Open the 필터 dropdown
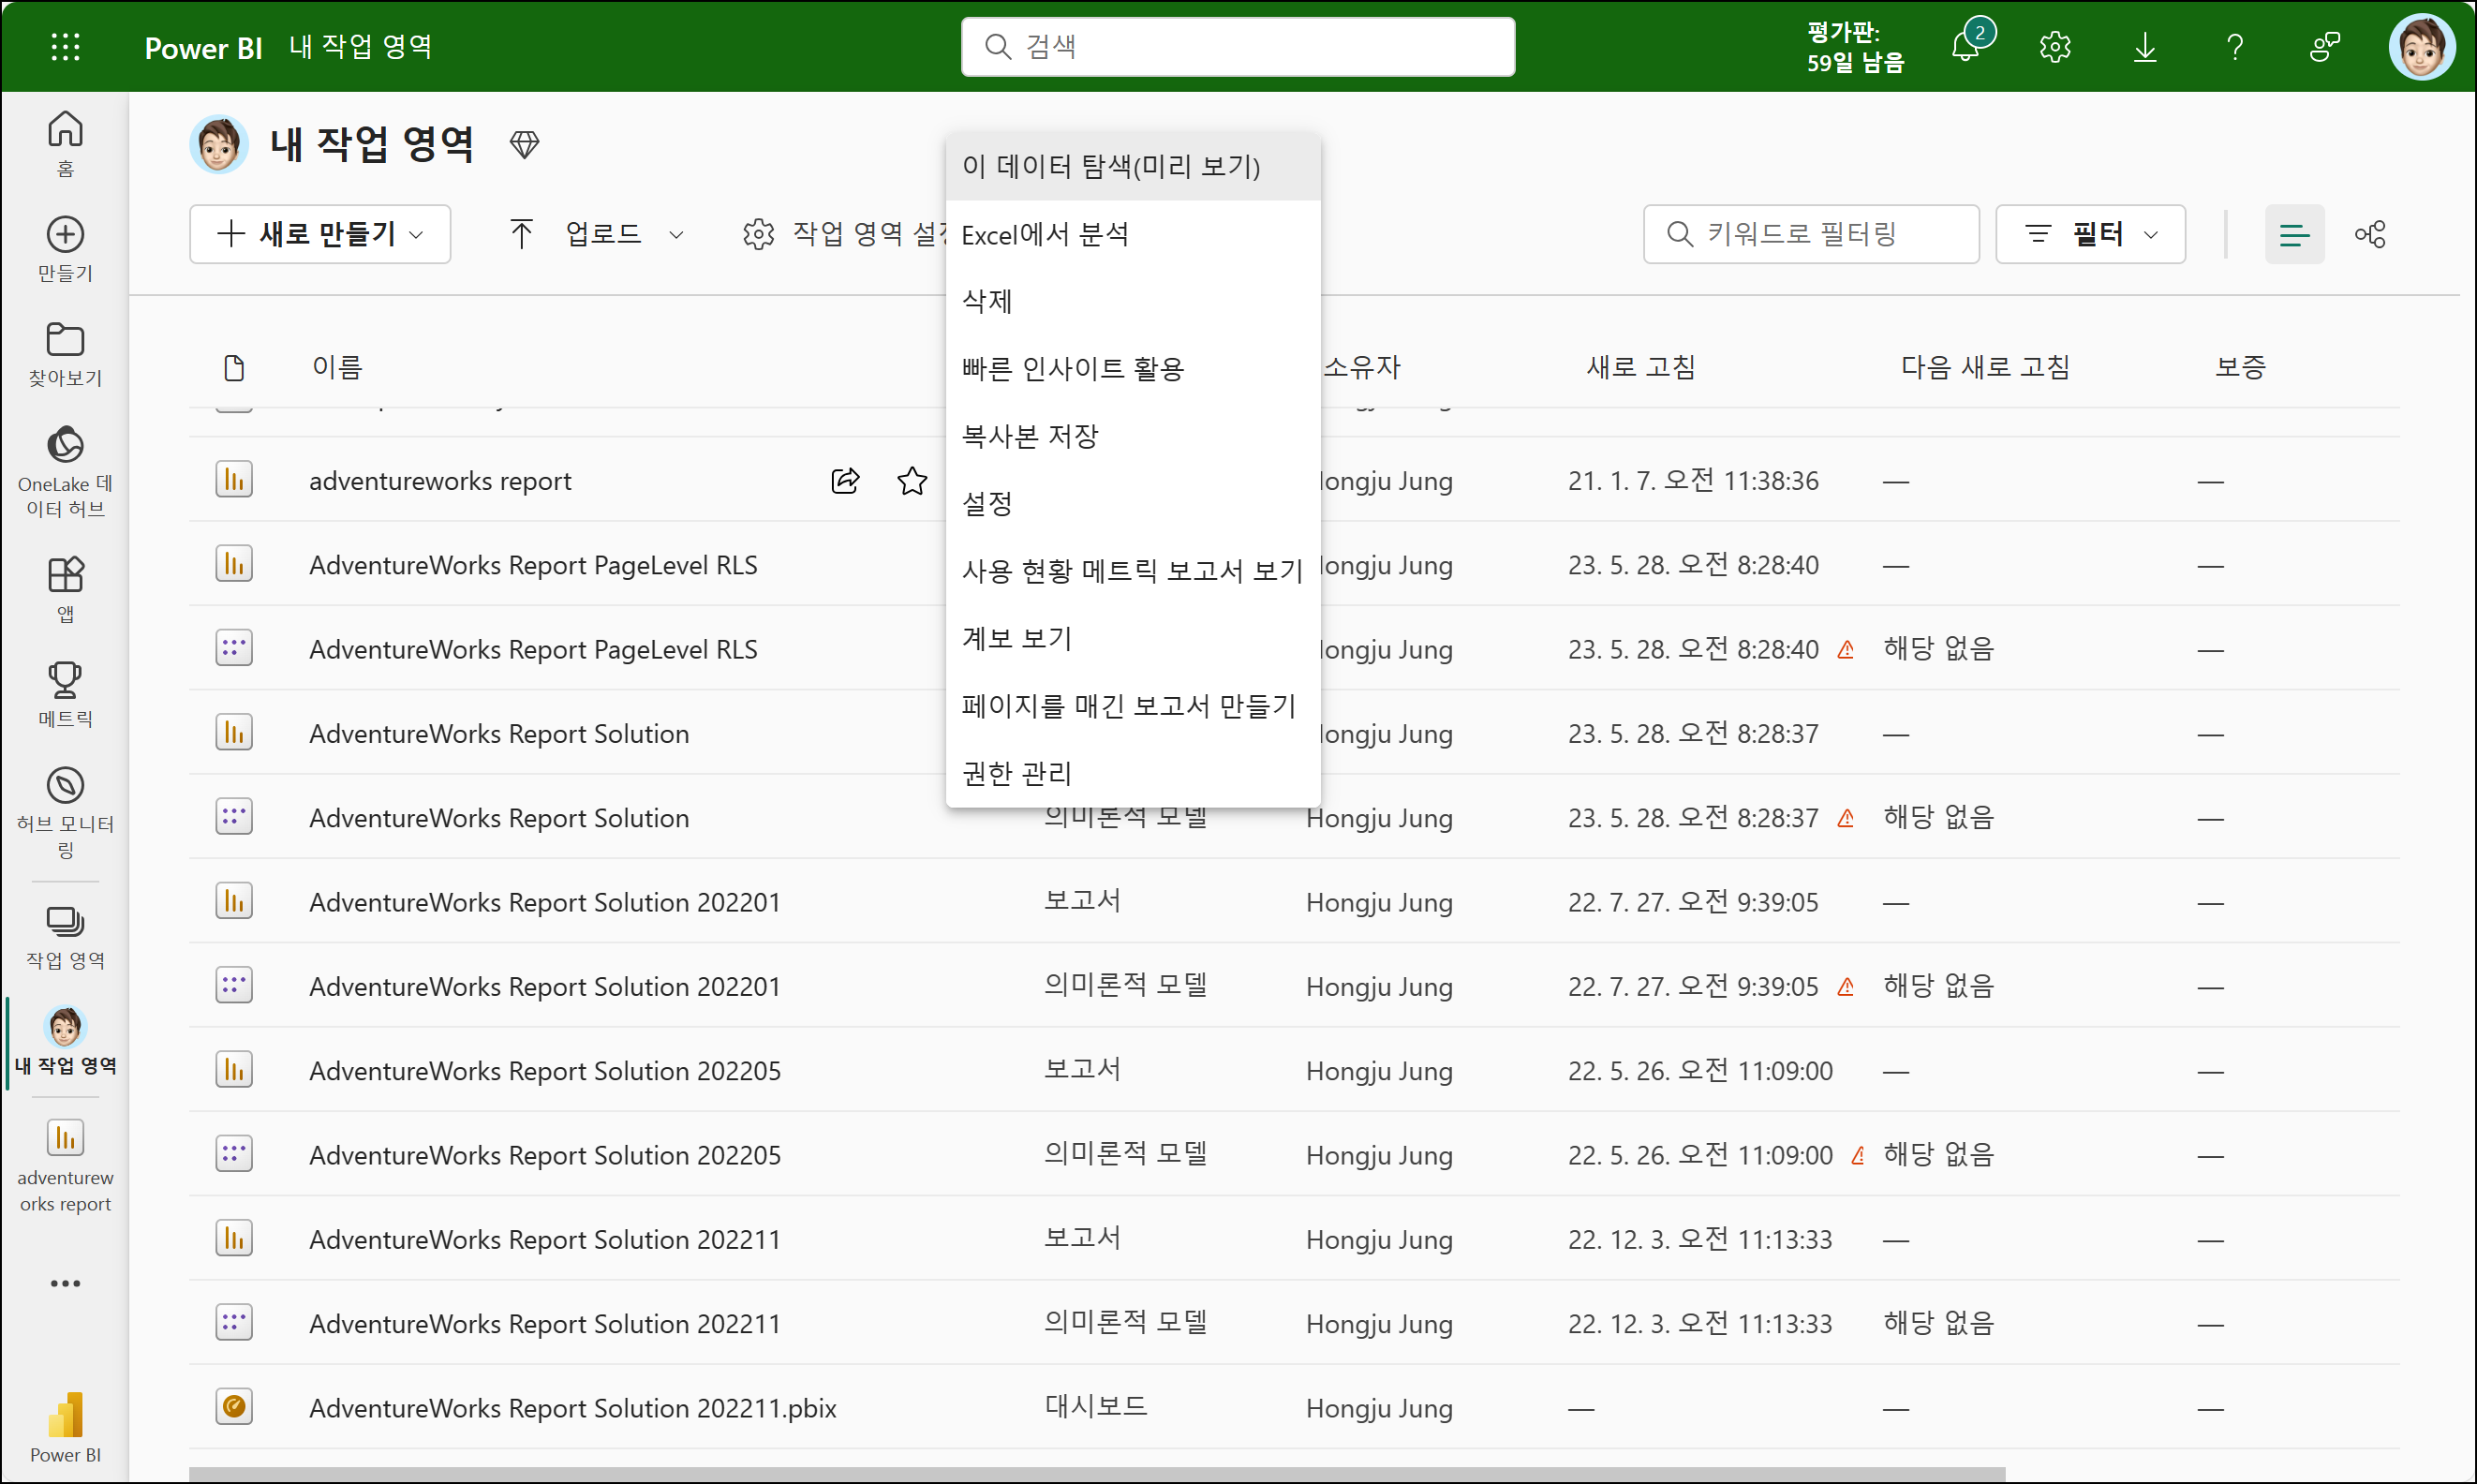Viewport: 2477px width, 1484px height. 2090,234
